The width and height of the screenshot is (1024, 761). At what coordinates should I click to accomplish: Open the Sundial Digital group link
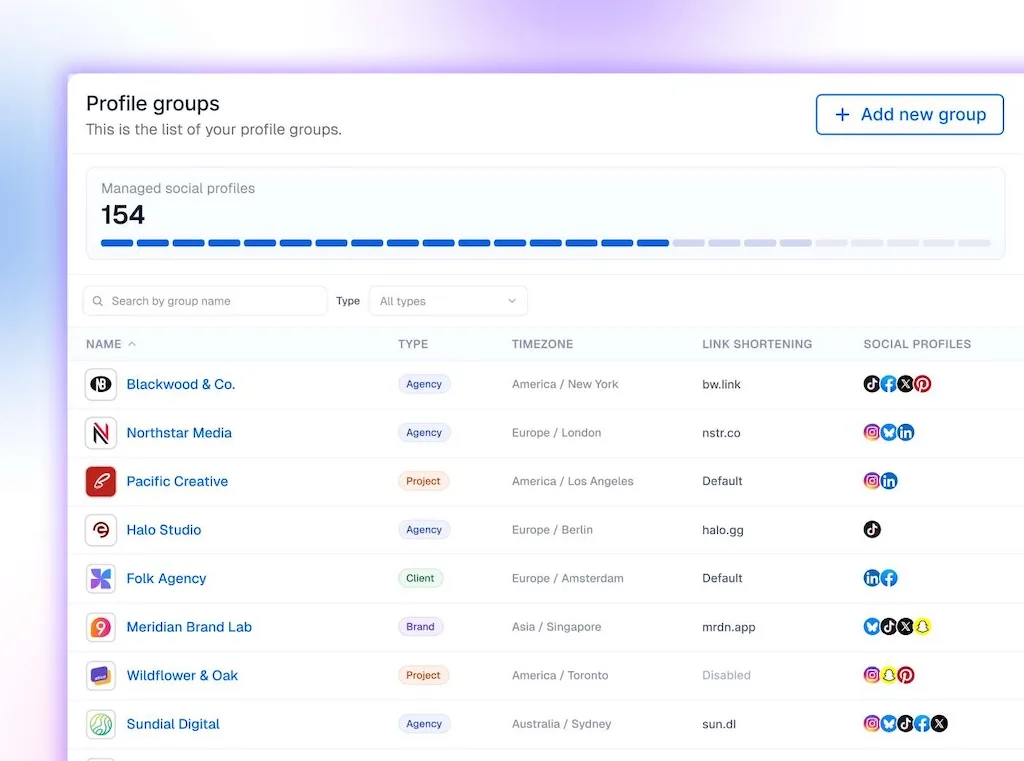173,724
